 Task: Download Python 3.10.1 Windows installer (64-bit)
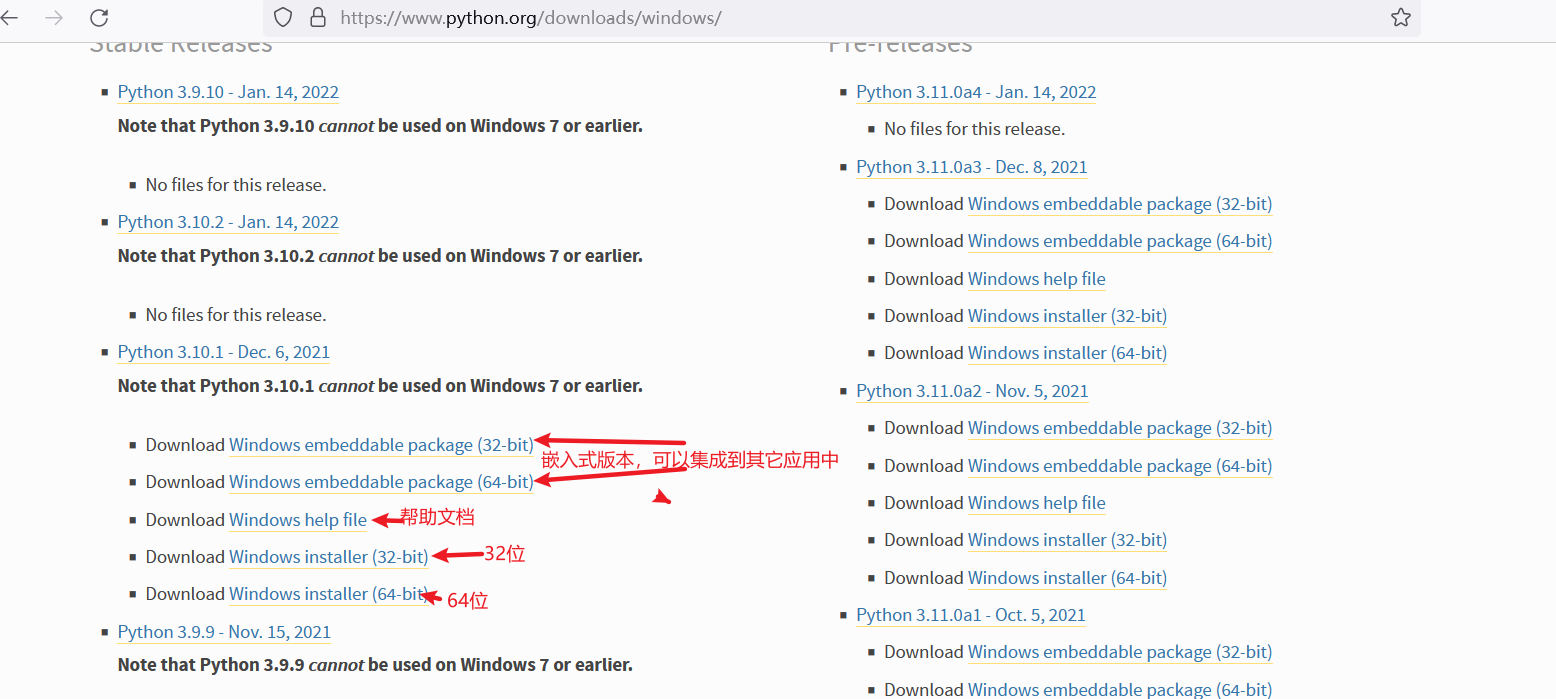coord(328,594)
